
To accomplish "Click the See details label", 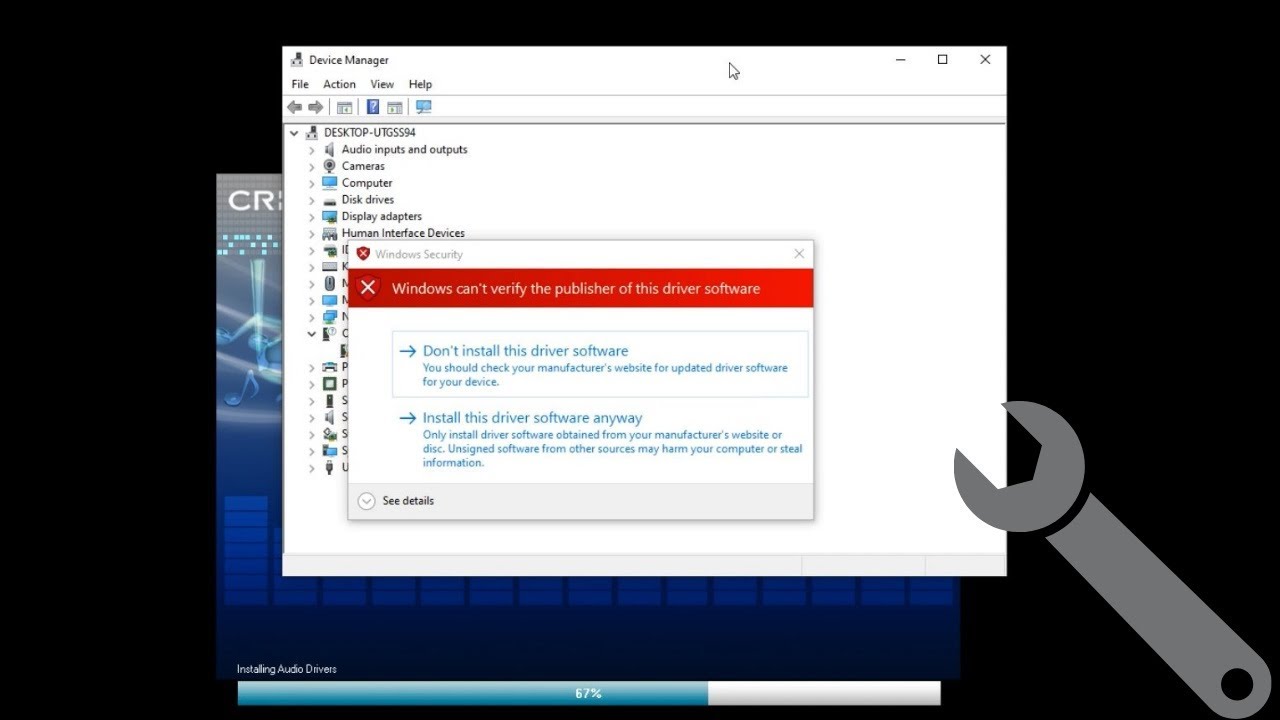I will pos(408,501).
